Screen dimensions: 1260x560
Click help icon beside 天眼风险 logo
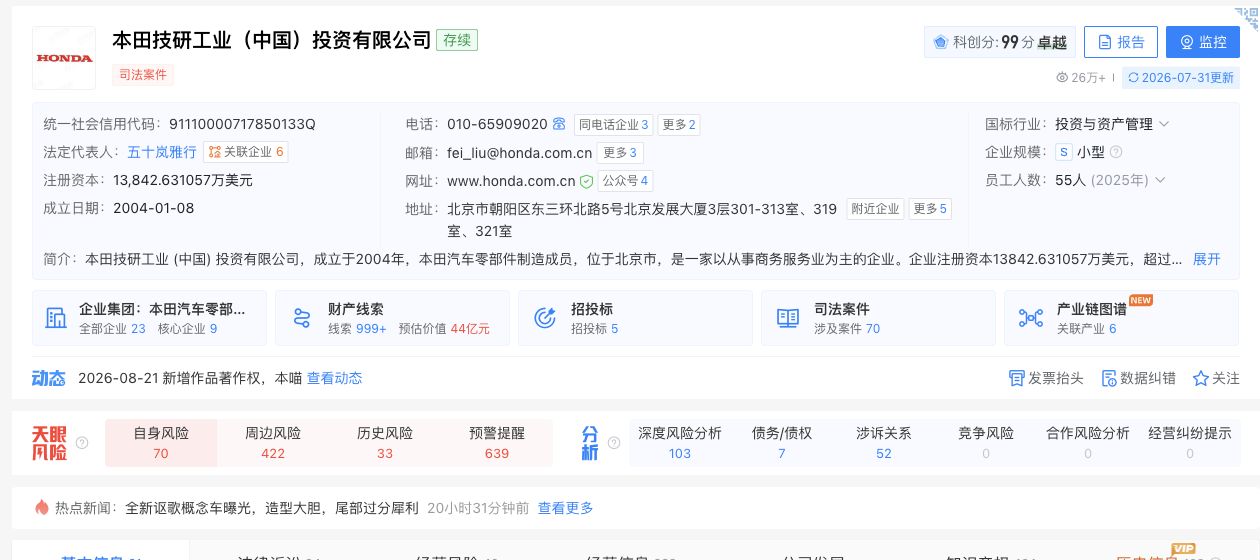point(82,443)
